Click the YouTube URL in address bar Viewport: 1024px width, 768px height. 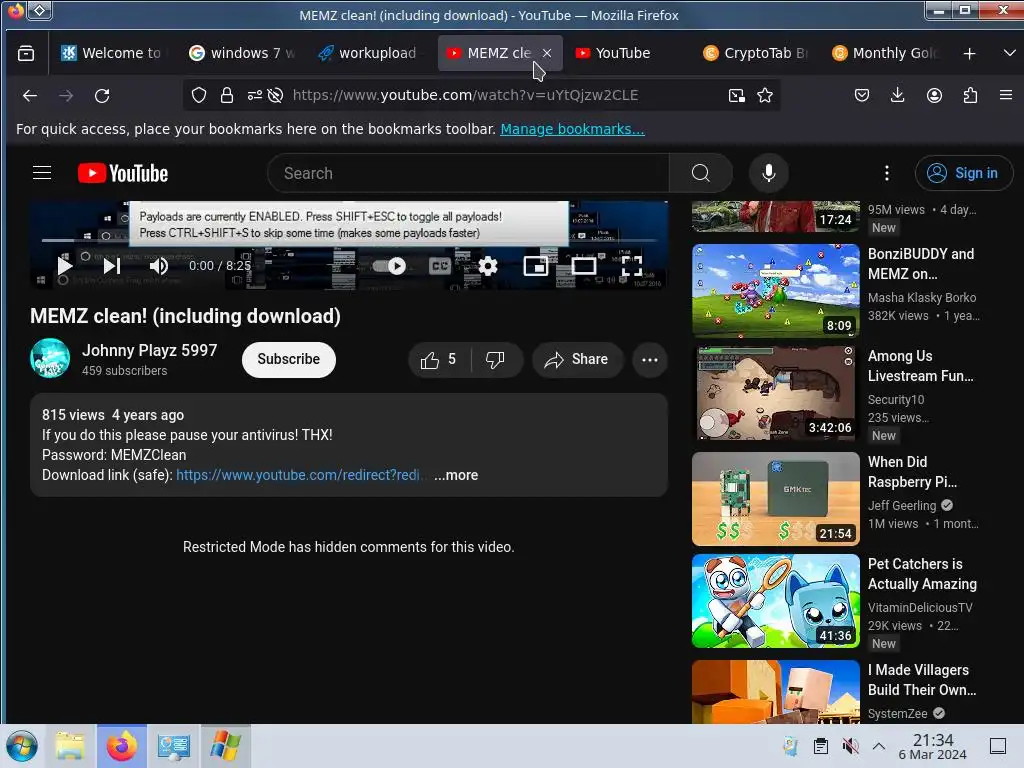(465, 95)
